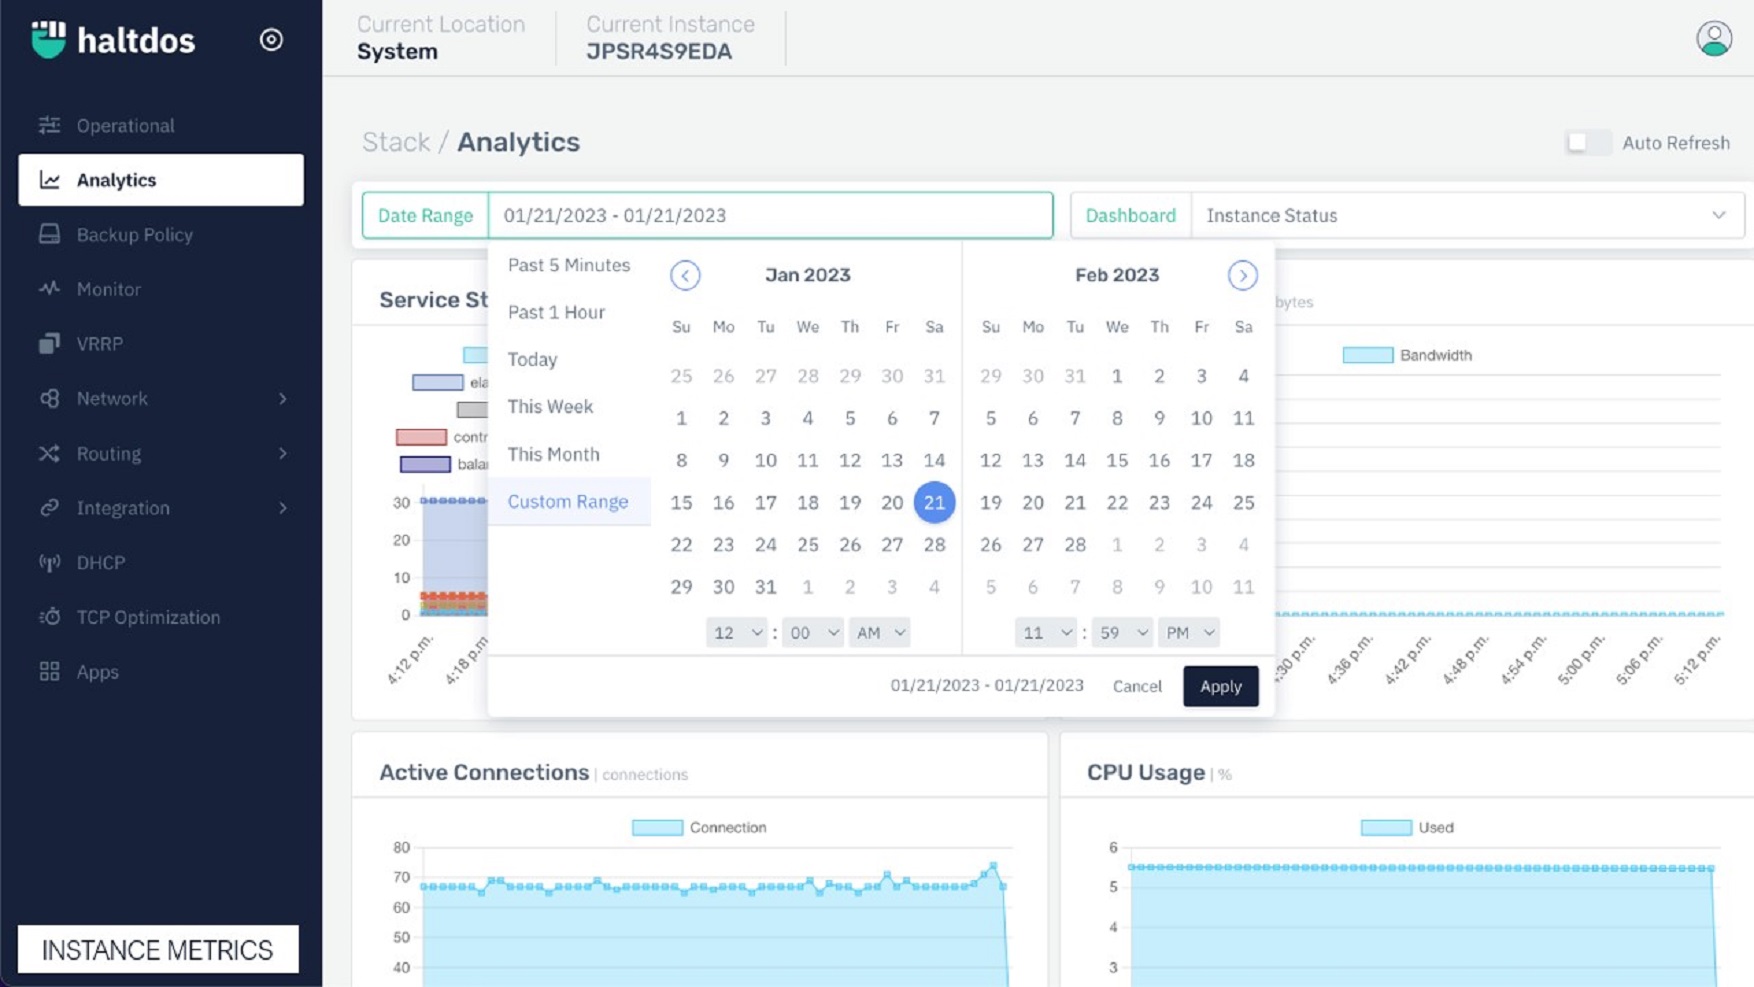Image resolution: width=1754 pixels, height=987 pixels.
Task: Open the start-time AM/PM dropdown
Action: coord(879,633)
